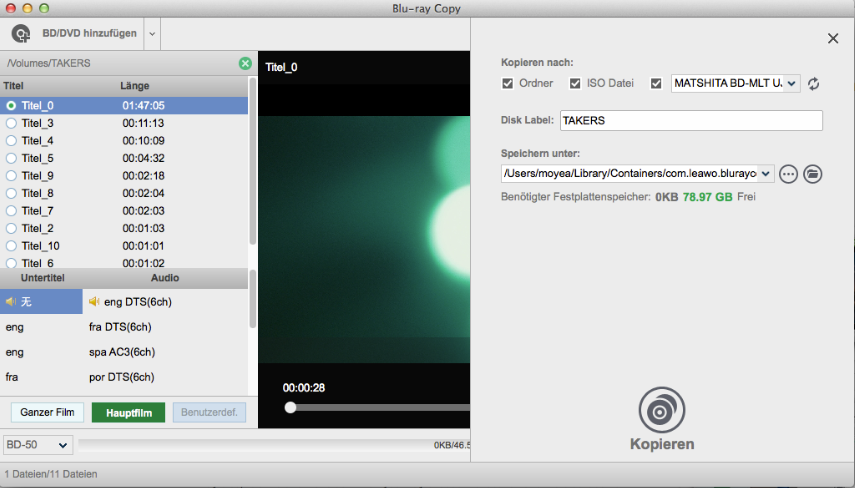Select the 无 subtitle option
855x488 pixels.
41,302
